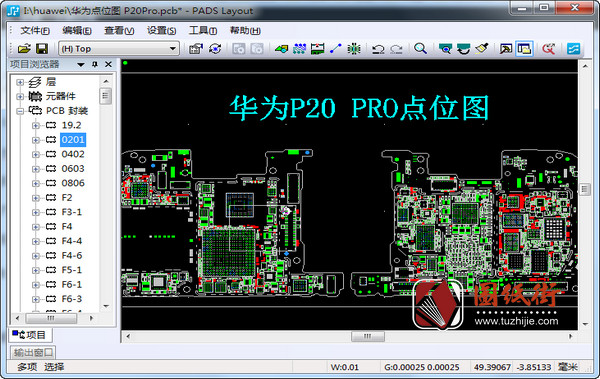Select the F4-4 footprint item
The height and width of the screenshot is (379, 600).
point(72,241)
